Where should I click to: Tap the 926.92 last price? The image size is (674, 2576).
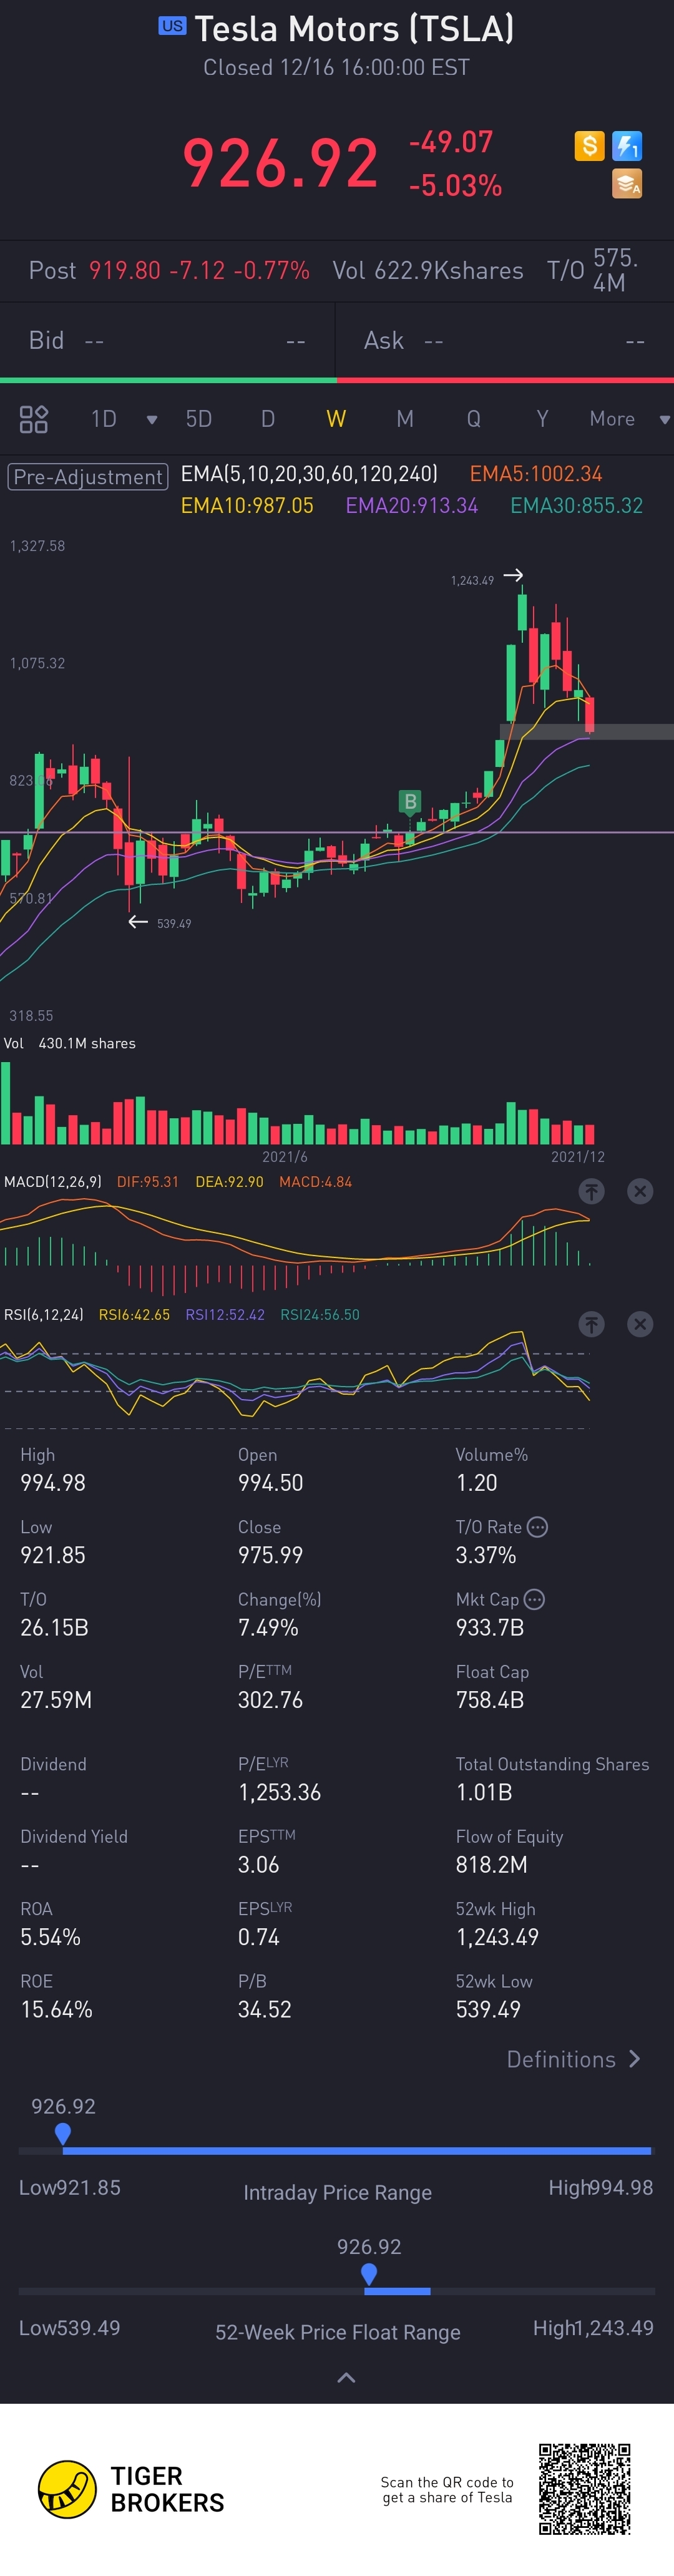pyautogui.click(x=280, y=163)
